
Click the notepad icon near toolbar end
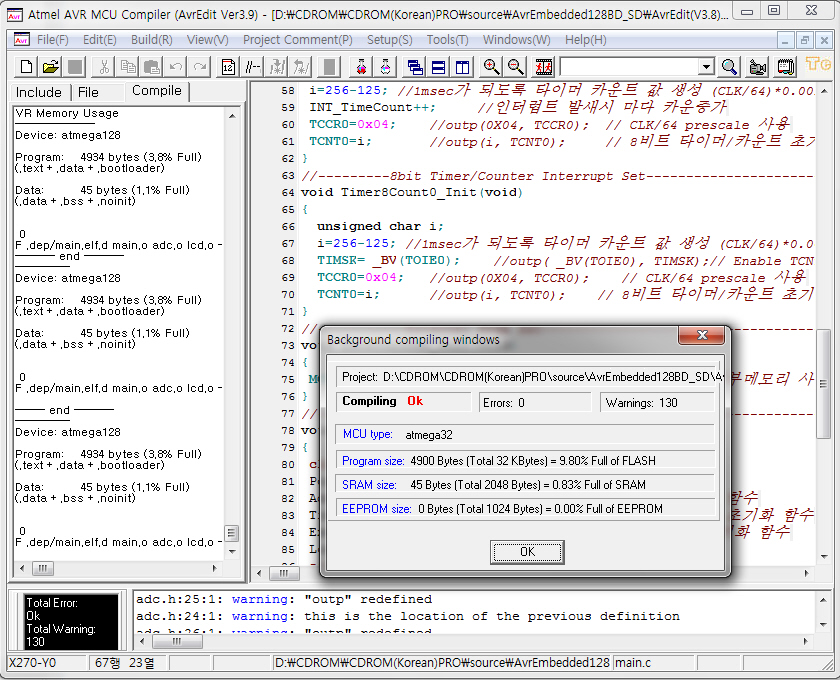(786, 67)
